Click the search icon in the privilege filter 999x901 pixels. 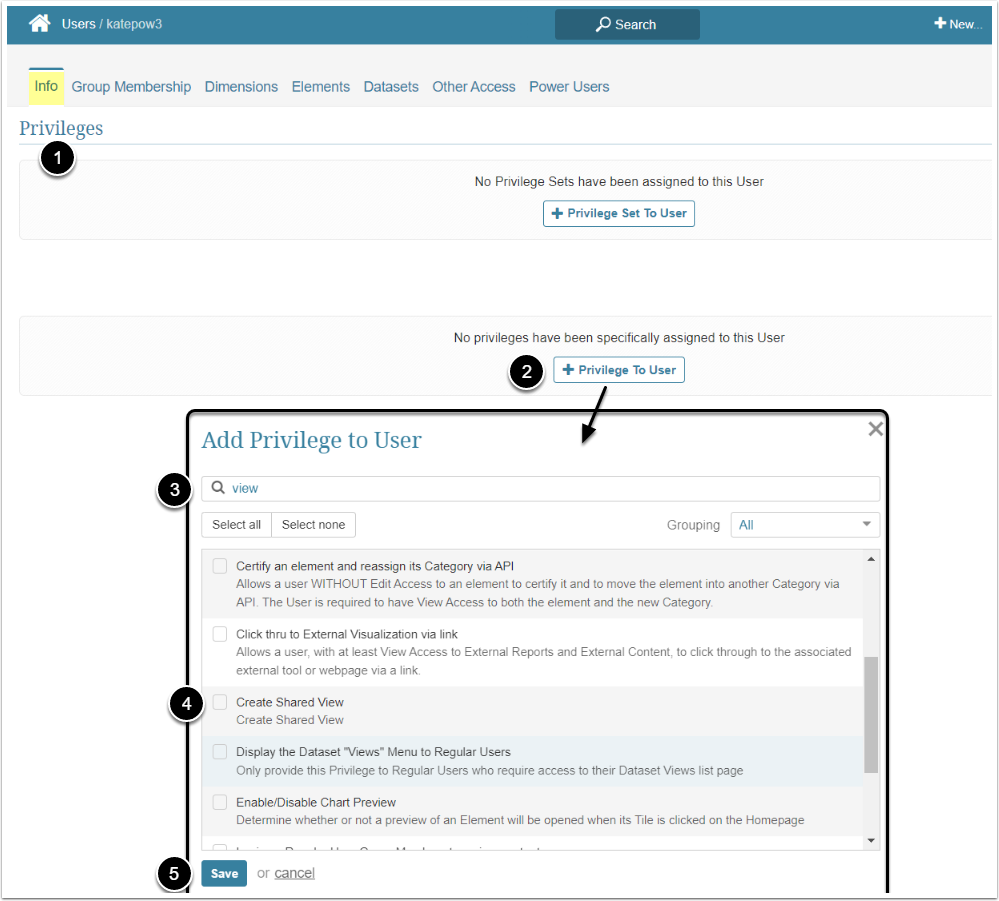(218, 487)
